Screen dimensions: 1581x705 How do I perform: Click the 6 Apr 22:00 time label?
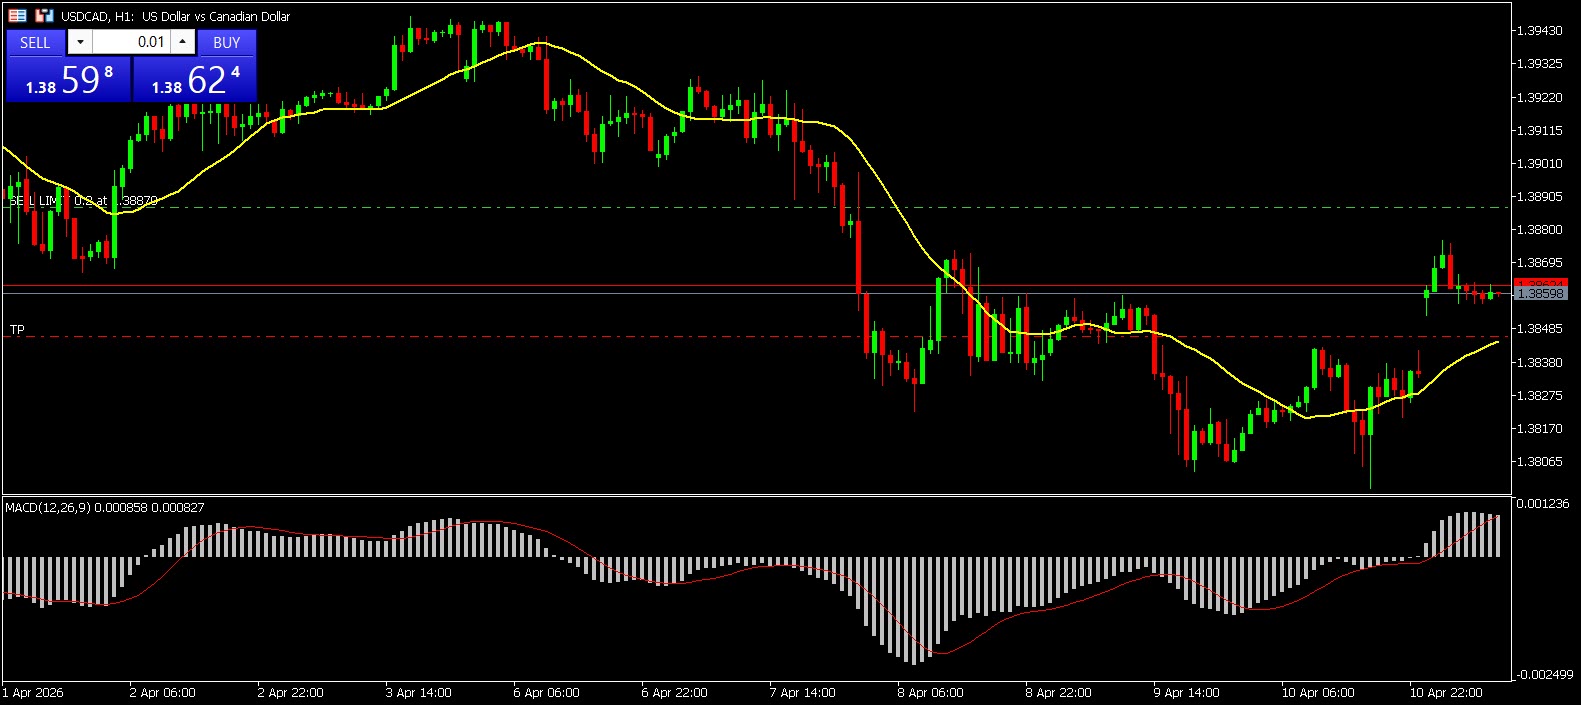pos(675,693)
